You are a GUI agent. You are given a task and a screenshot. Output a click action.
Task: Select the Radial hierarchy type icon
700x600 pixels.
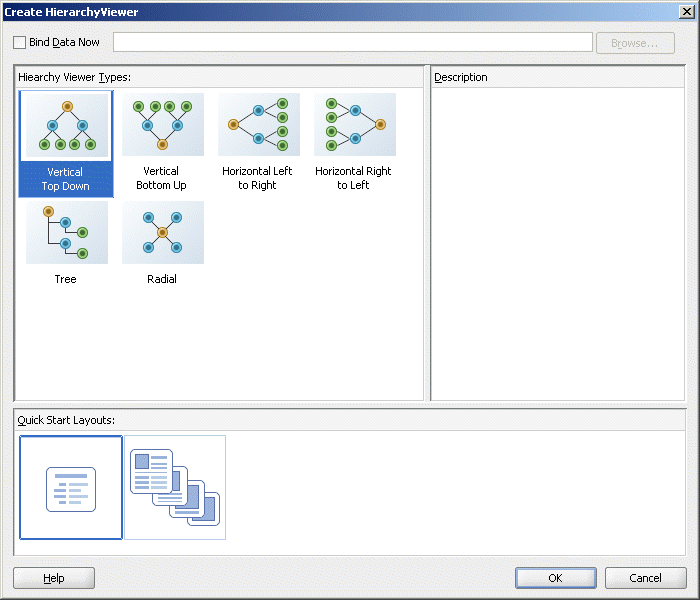click(163, 232)
